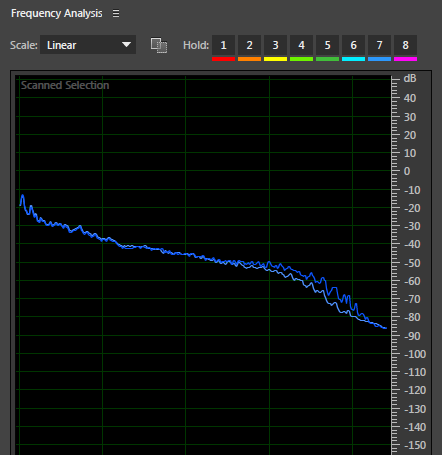Click the dB unit label atop scale
The image size is (442, 455).
point(410,79)
